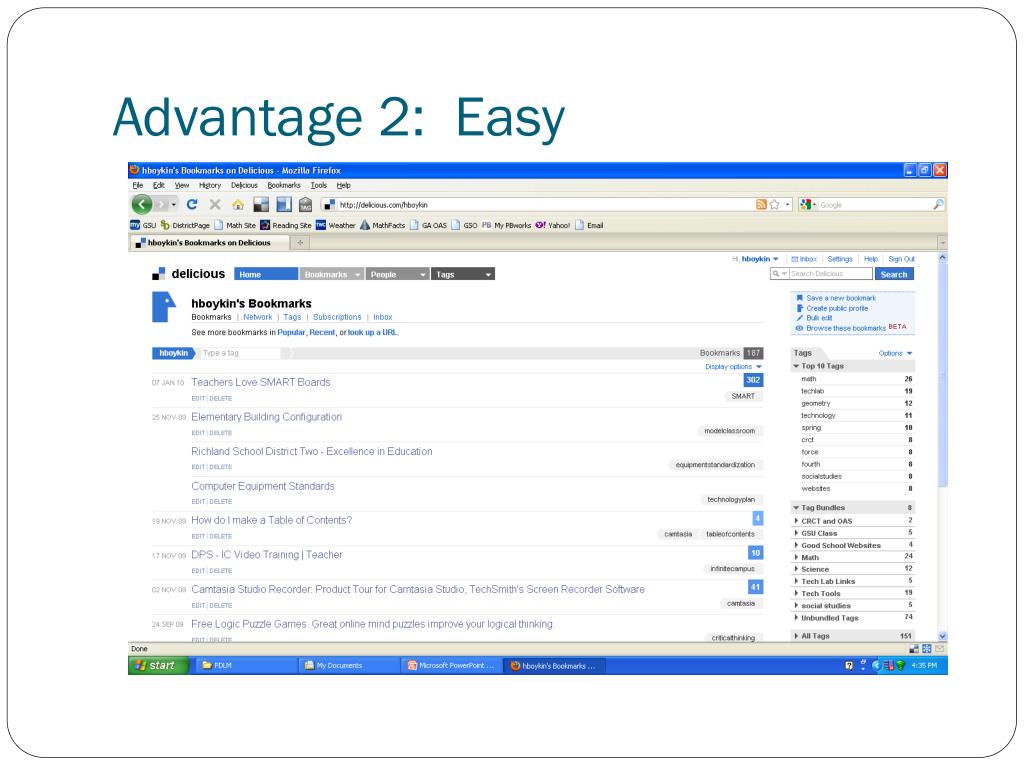Click the Delicious TAG toolbar icon

[x=305, y=205]
